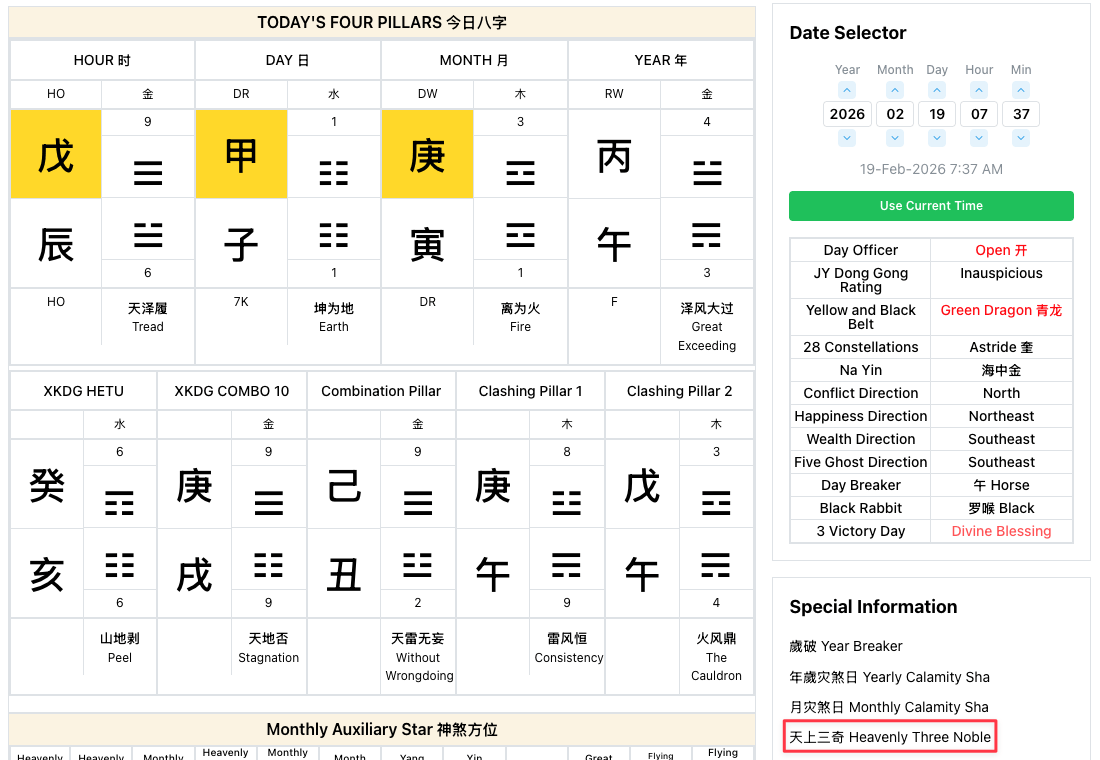Decrease the Month with its down arrow
The width and height of the screenshot is (1100, 760).
894,138
